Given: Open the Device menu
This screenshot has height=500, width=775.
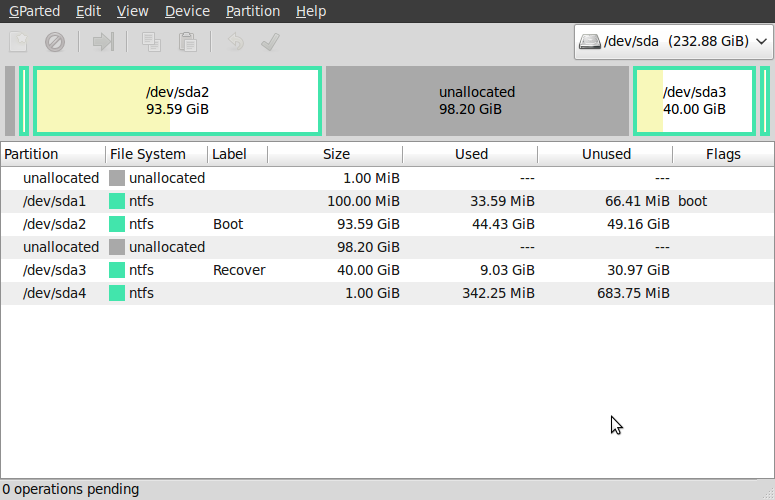Looking at the screenshot, I should pyautogui.click(x=187, y=11).
